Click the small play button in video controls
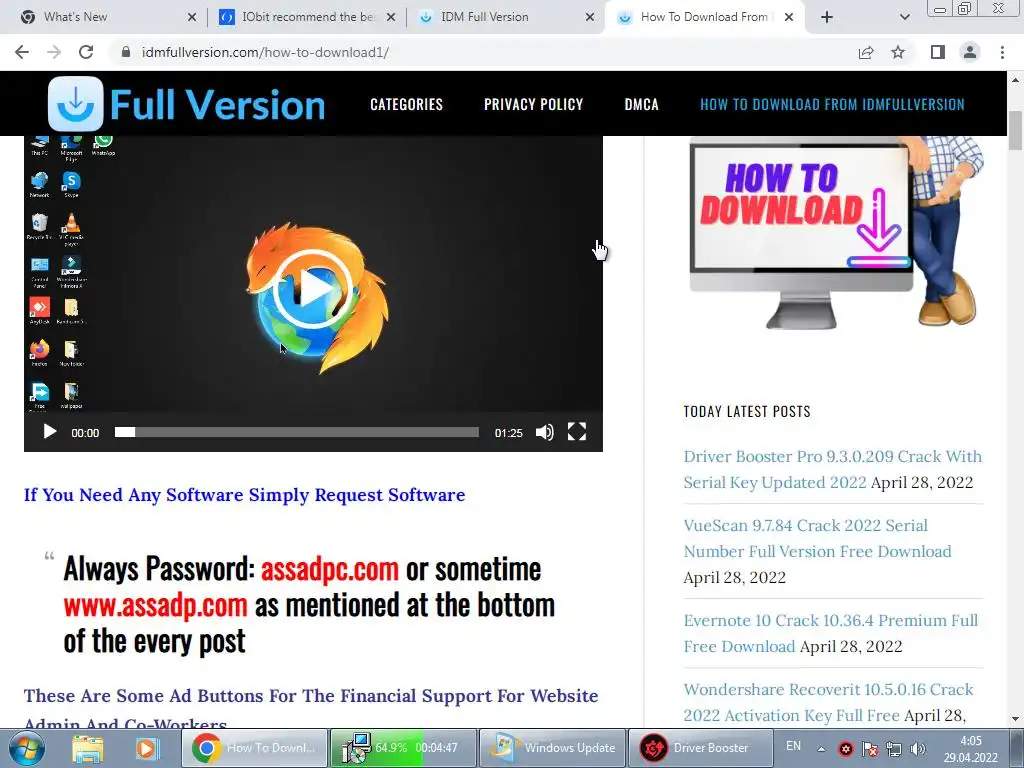This screenshot has width=1024, height=768. 50,432
